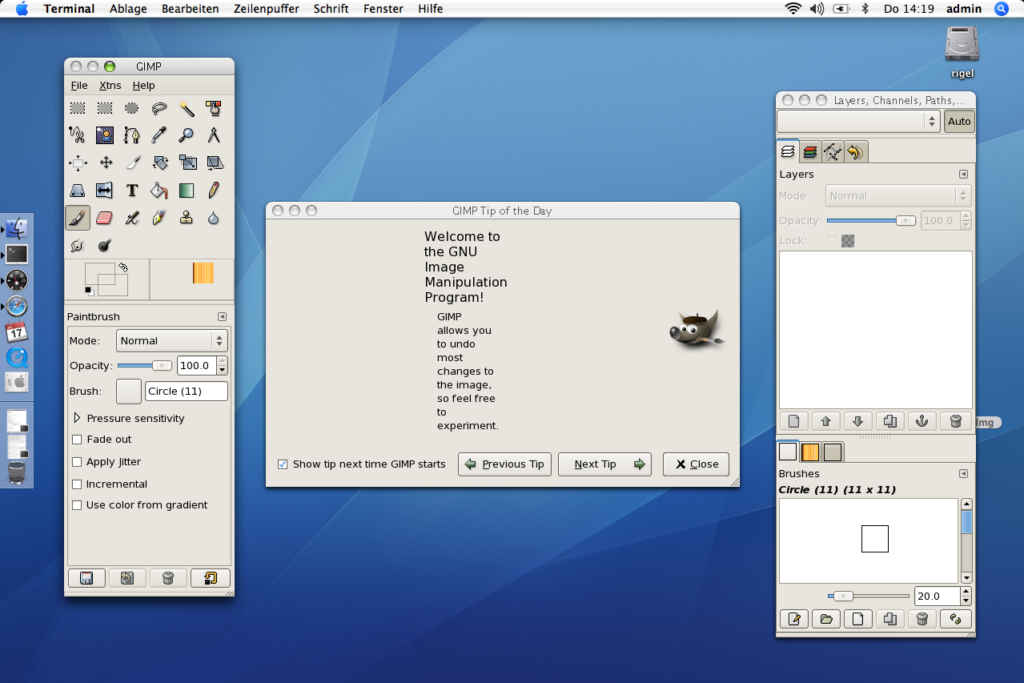
Task: Select the Fuzzy Select magic wand tool
Action: [x=186, y=108]
